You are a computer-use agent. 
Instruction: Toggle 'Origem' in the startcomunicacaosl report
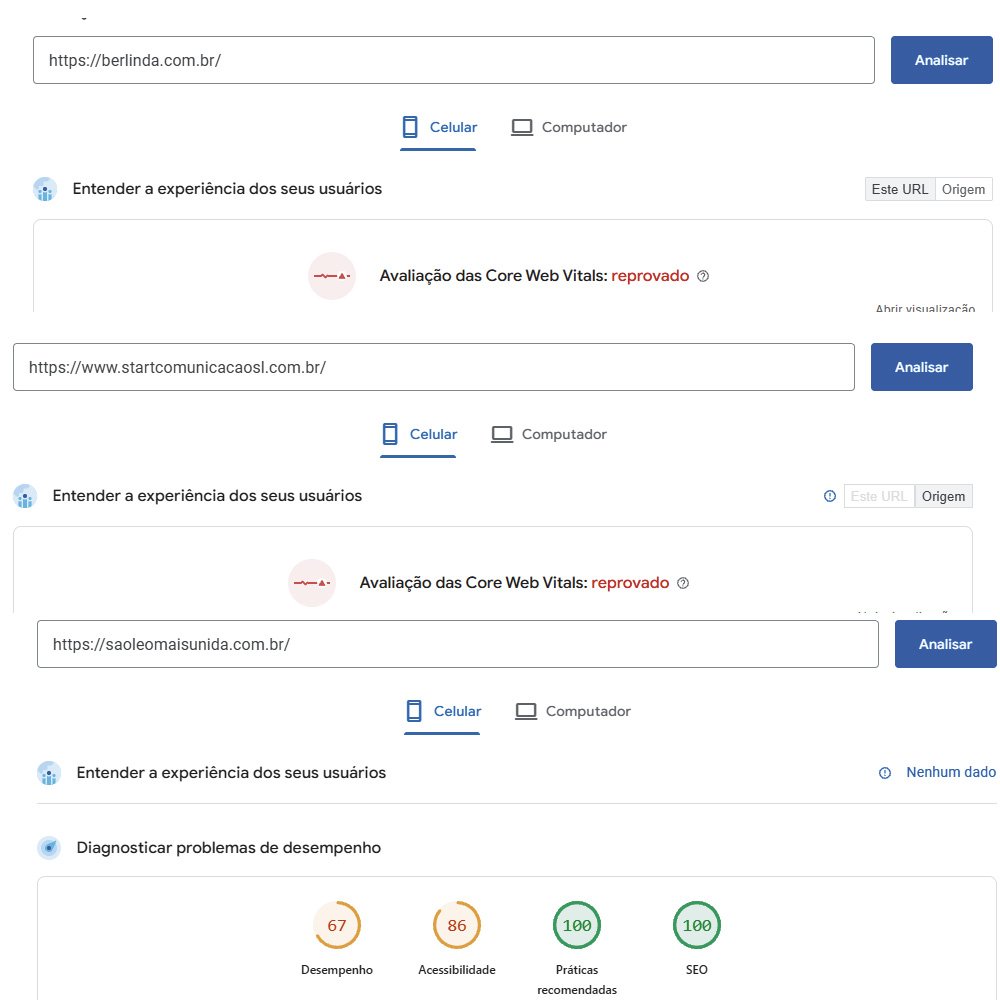943,496
